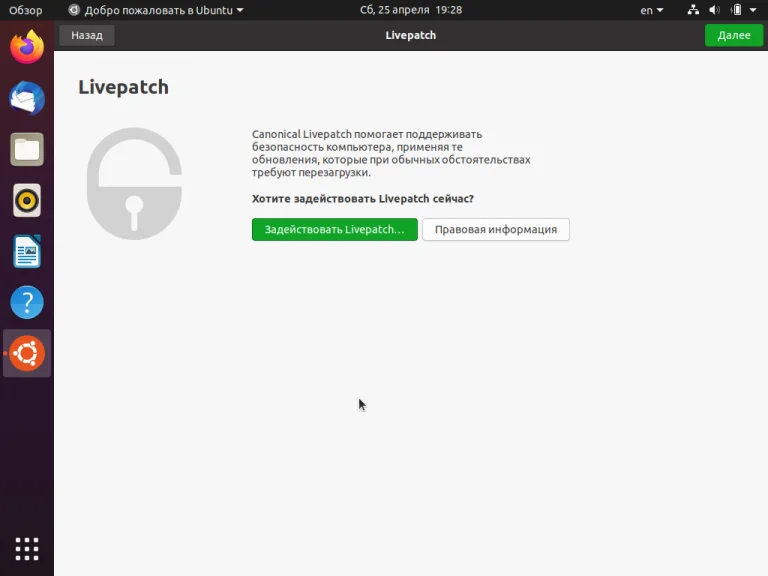Open the network status icon

[693, 10]
